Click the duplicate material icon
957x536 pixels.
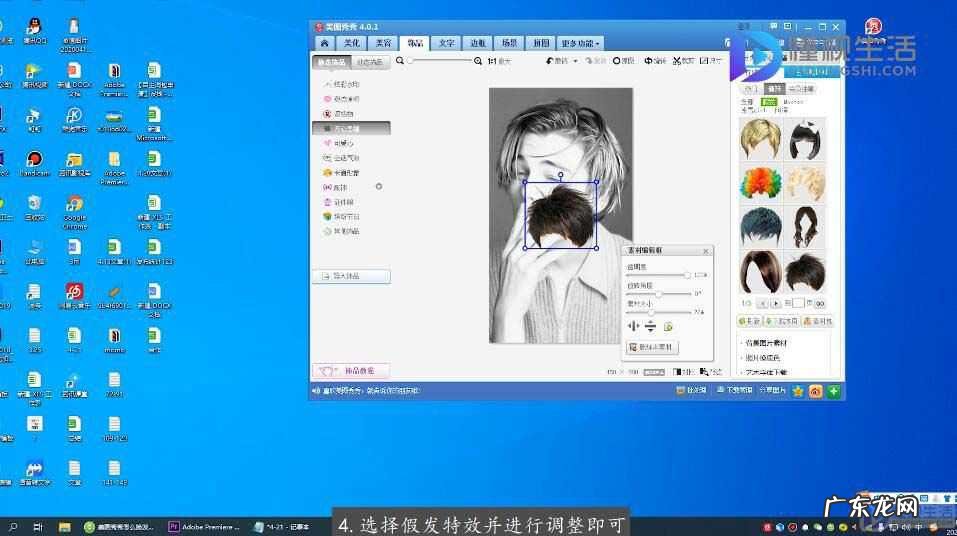pos(668,327)
